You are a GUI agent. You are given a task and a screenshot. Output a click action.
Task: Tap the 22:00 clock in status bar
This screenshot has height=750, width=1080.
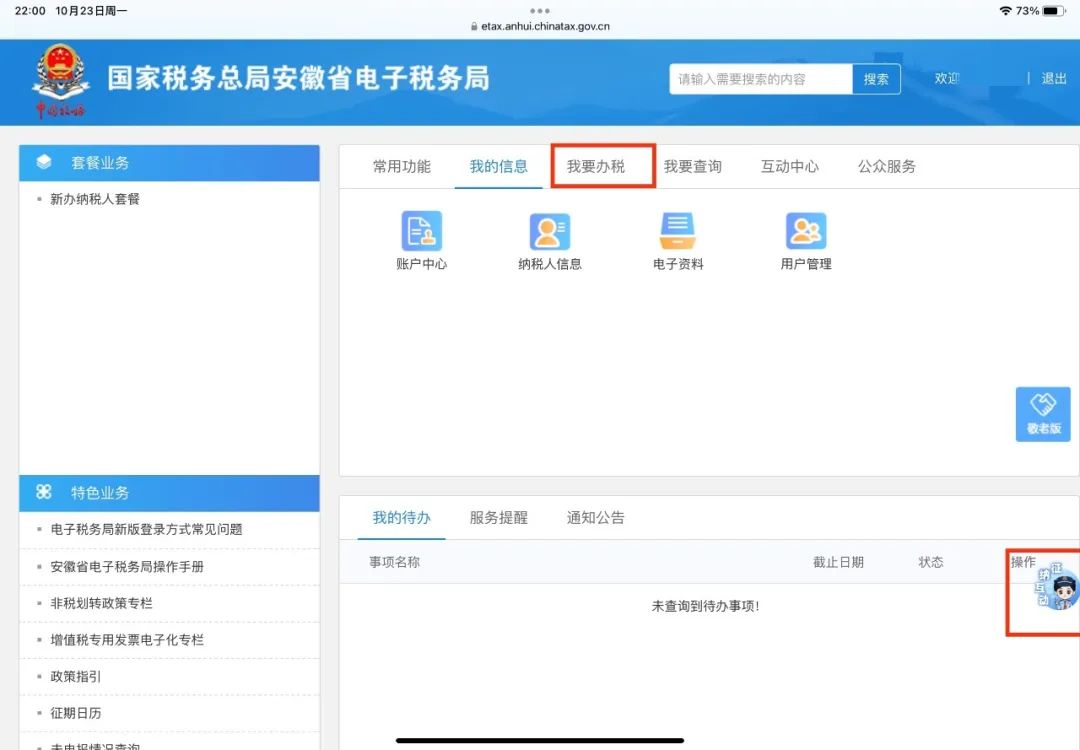coord(30,11)
